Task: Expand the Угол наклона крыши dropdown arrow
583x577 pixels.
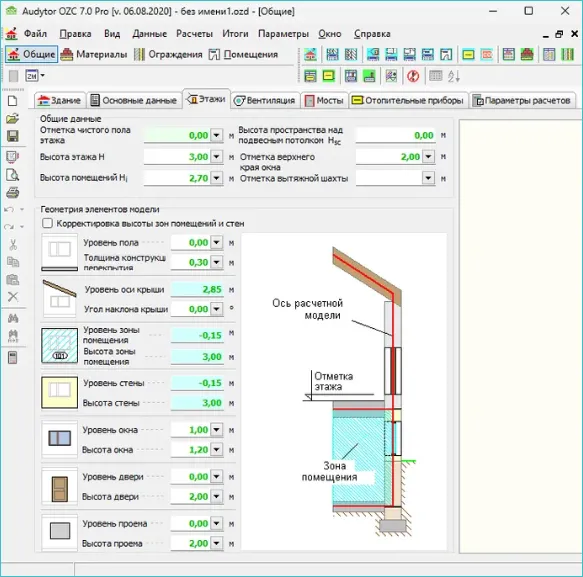Action: pos(216,309)
